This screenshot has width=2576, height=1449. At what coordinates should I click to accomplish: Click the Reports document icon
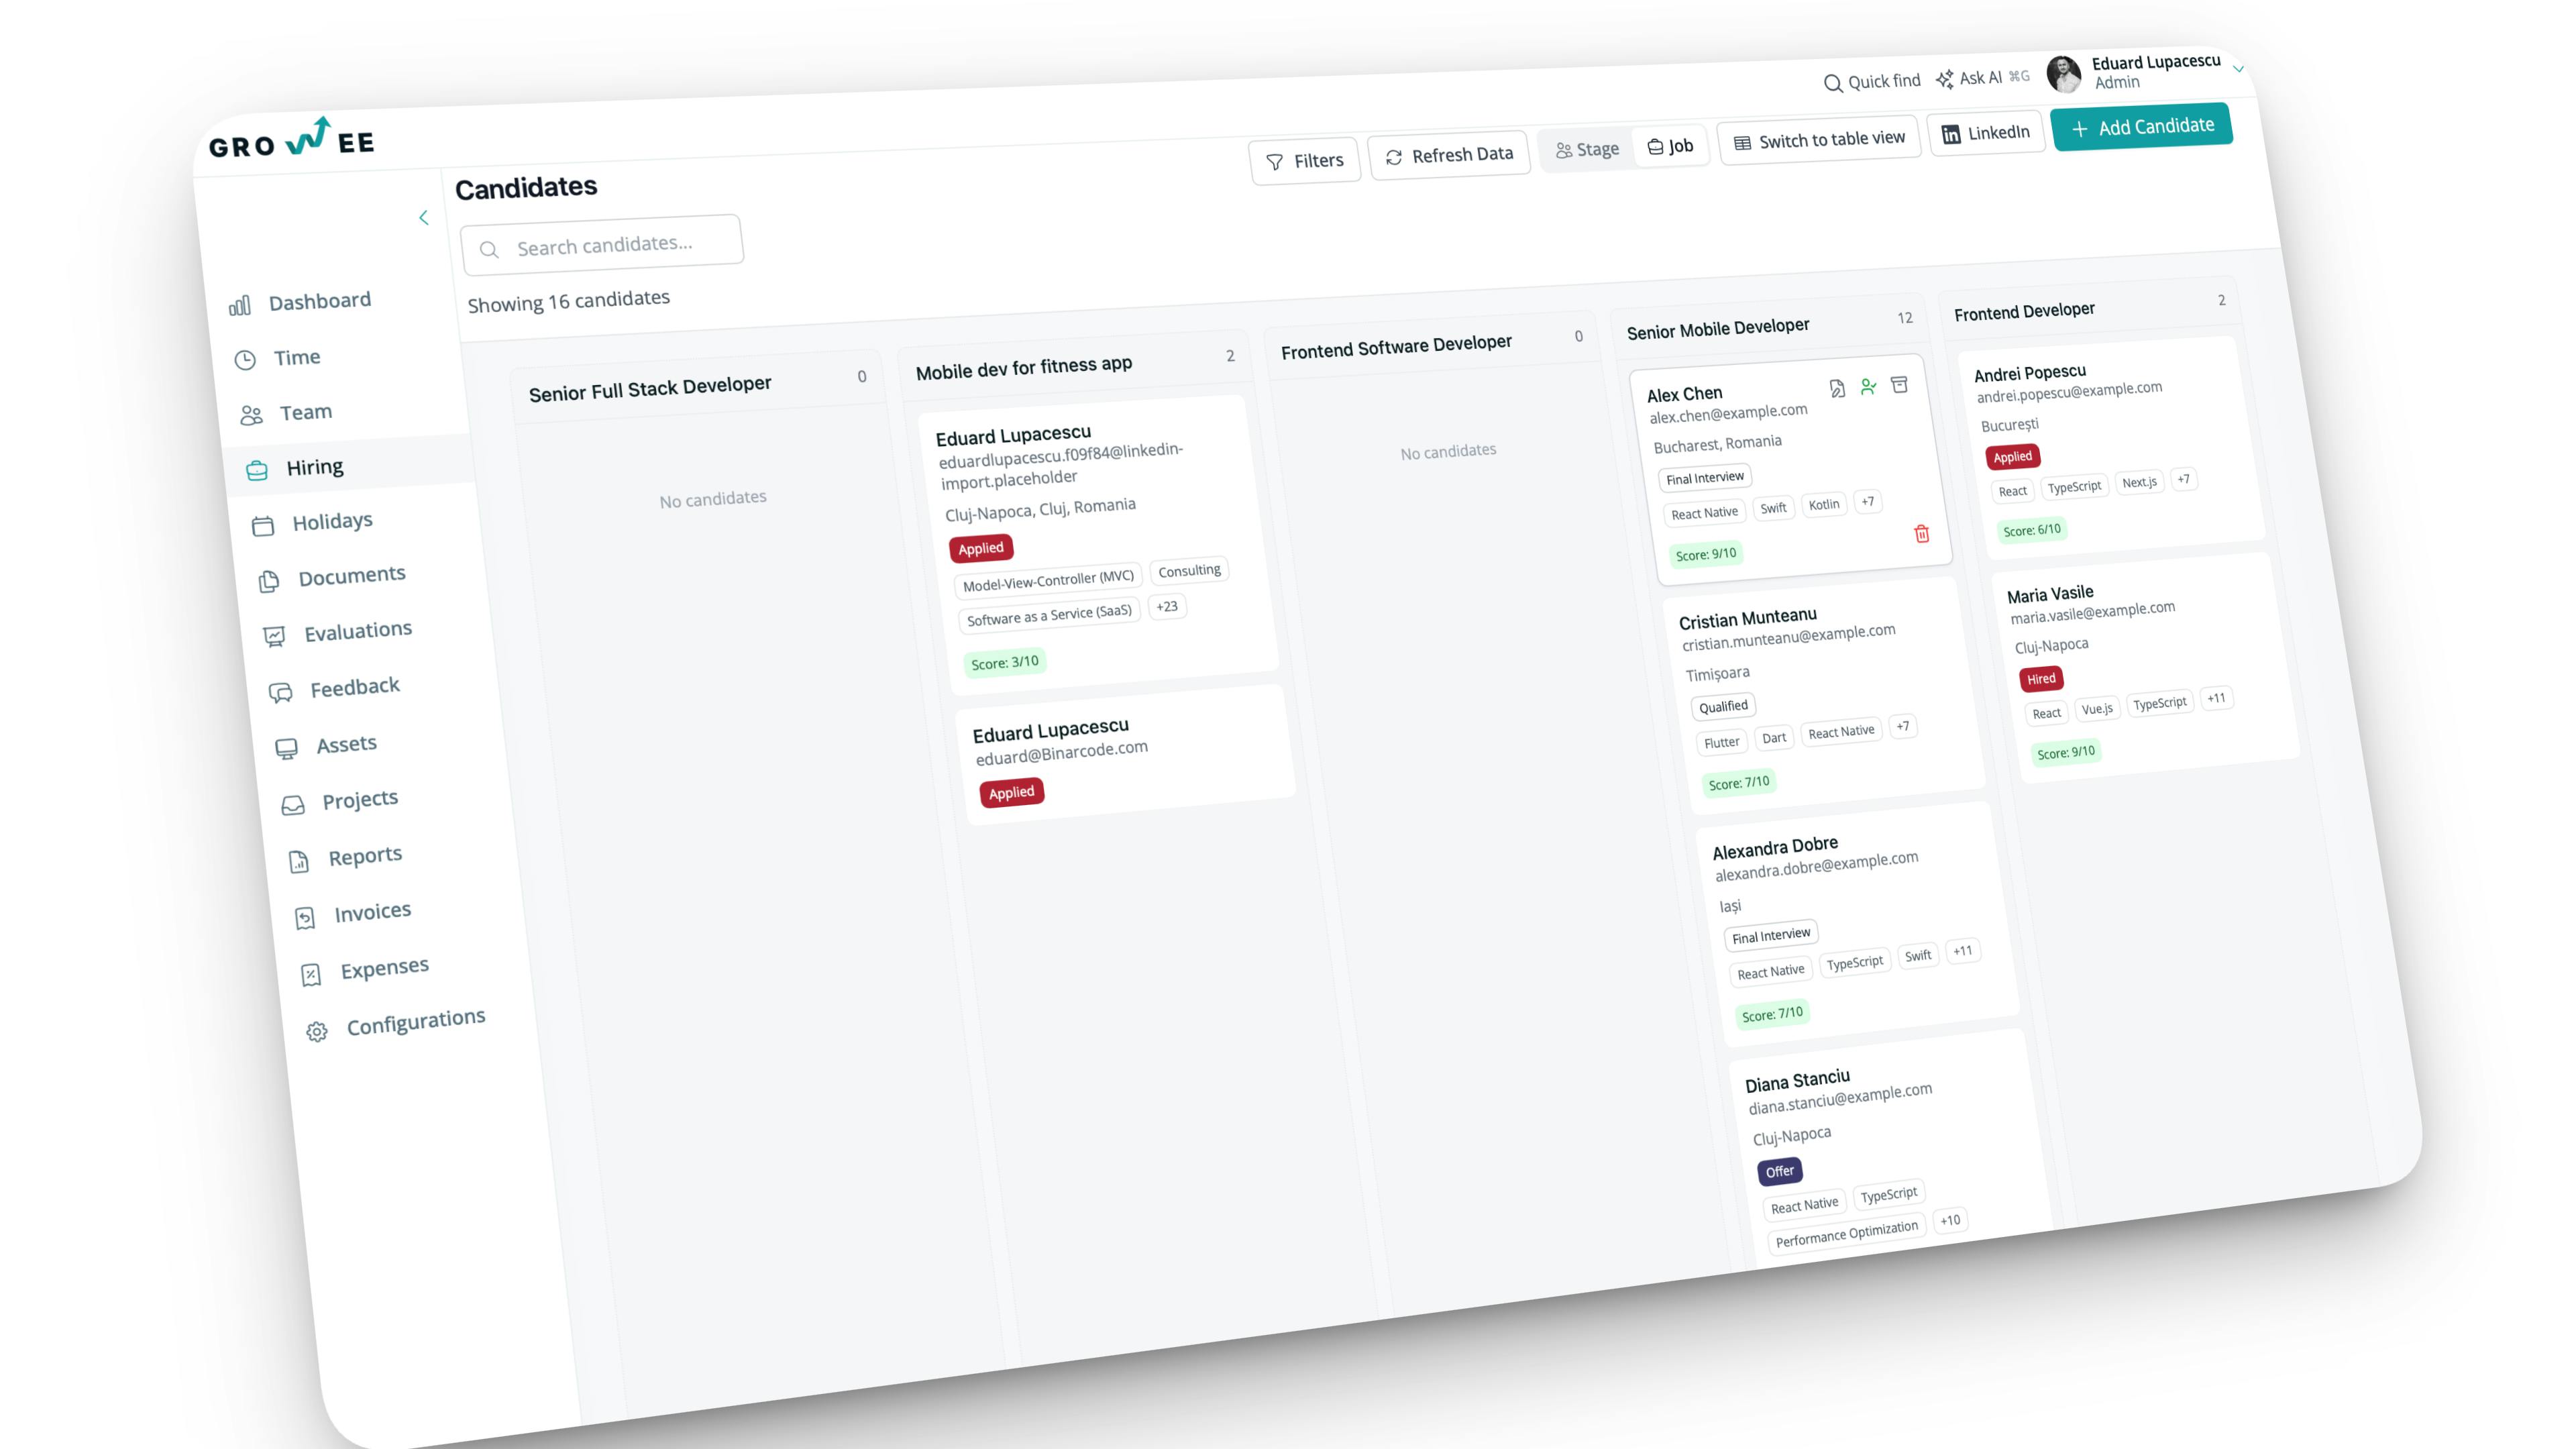tap(299, 862)
